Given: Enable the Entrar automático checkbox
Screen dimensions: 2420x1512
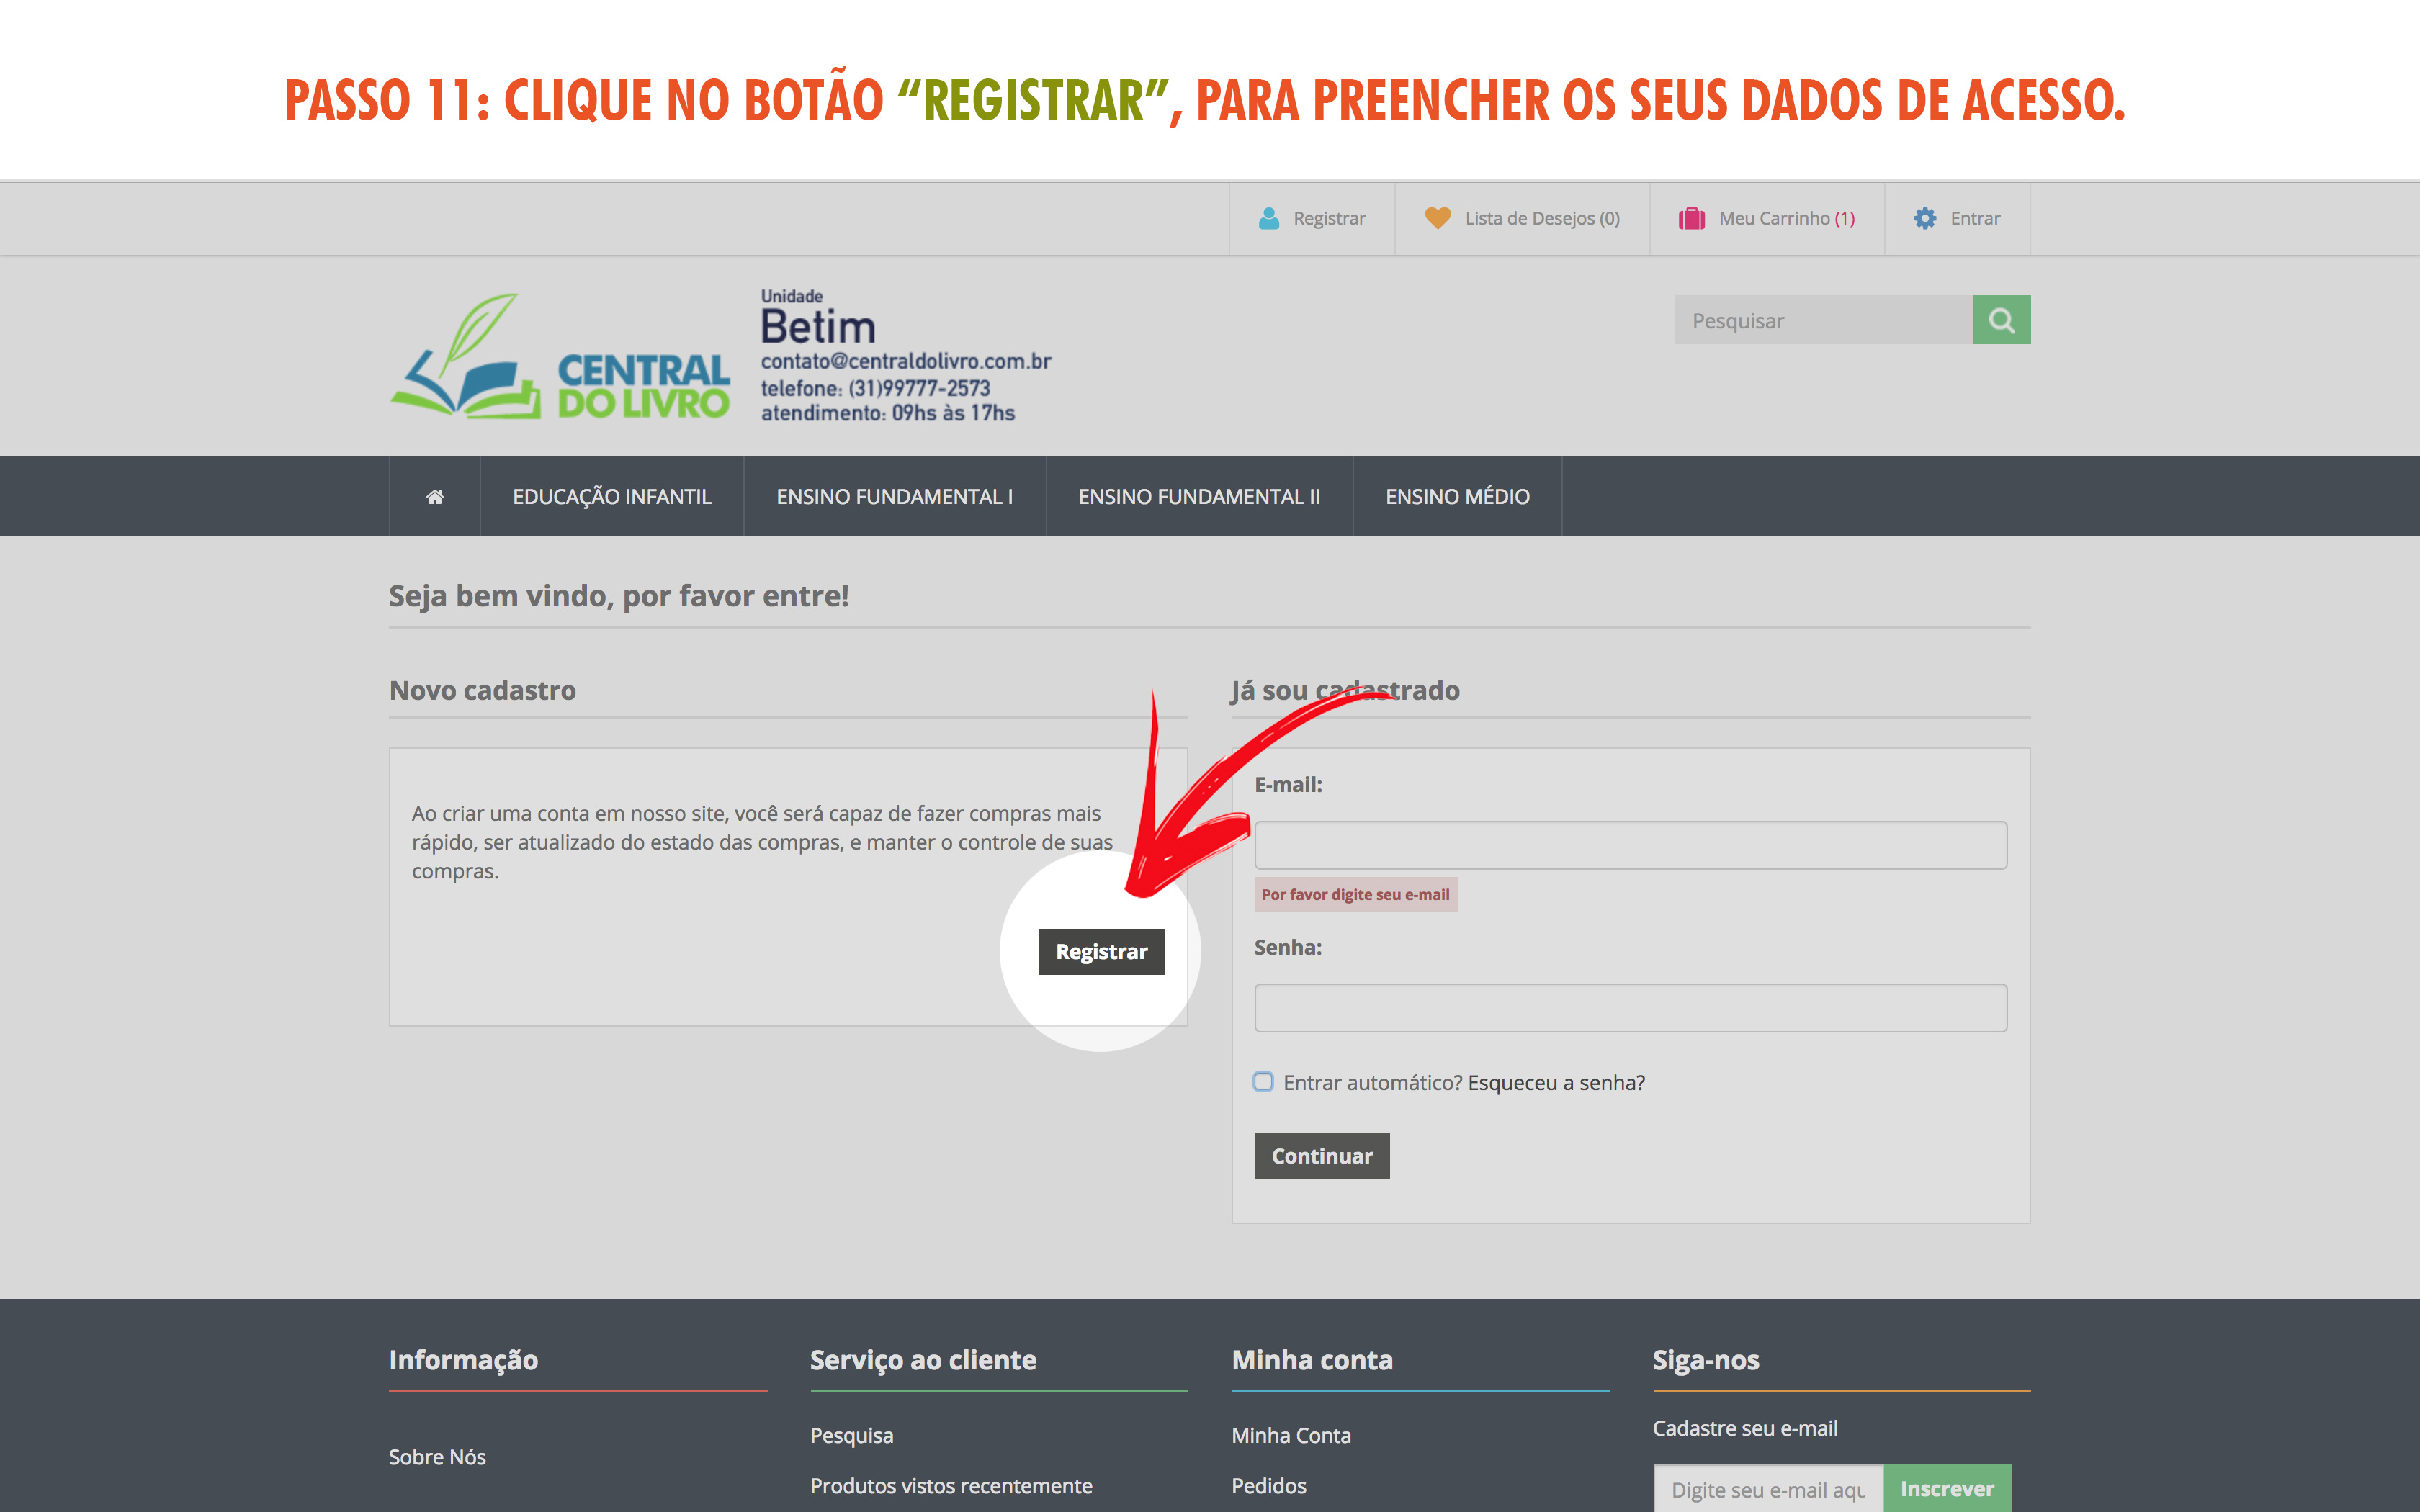Looking at the screenshot, I should [x=1263, y=1082].
